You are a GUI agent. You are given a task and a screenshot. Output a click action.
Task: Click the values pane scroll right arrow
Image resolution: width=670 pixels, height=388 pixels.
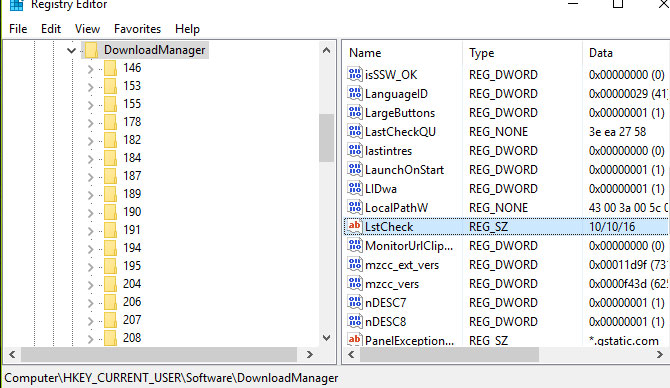tap(660, 354)
